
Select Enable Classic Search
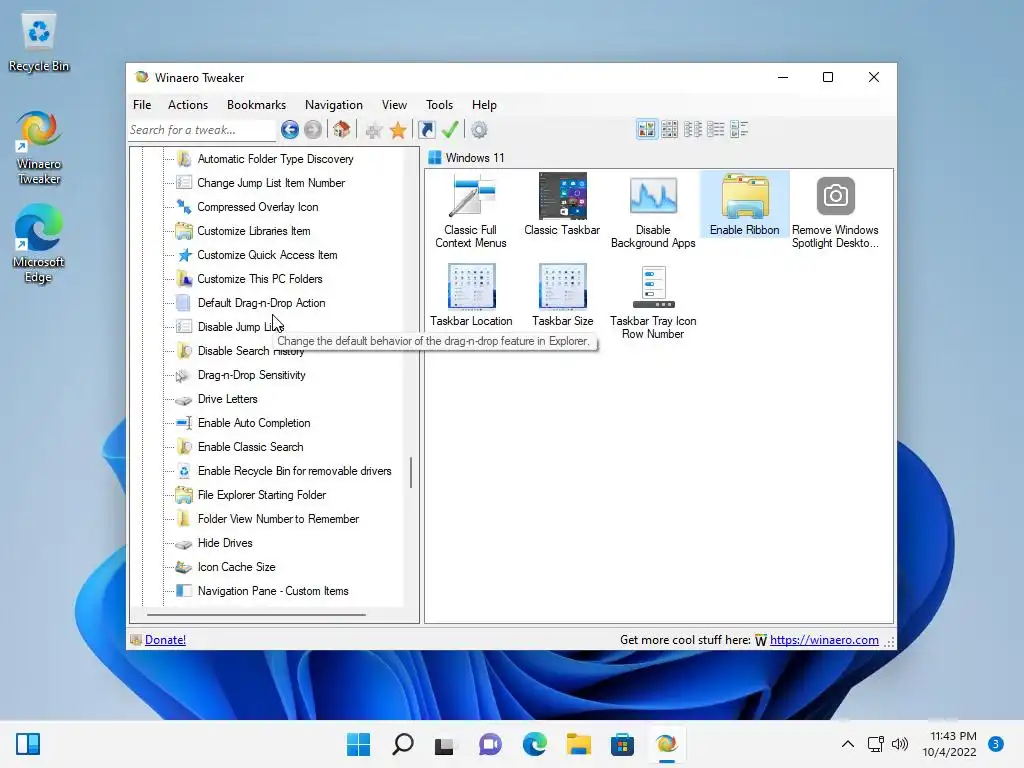(250, 447)
